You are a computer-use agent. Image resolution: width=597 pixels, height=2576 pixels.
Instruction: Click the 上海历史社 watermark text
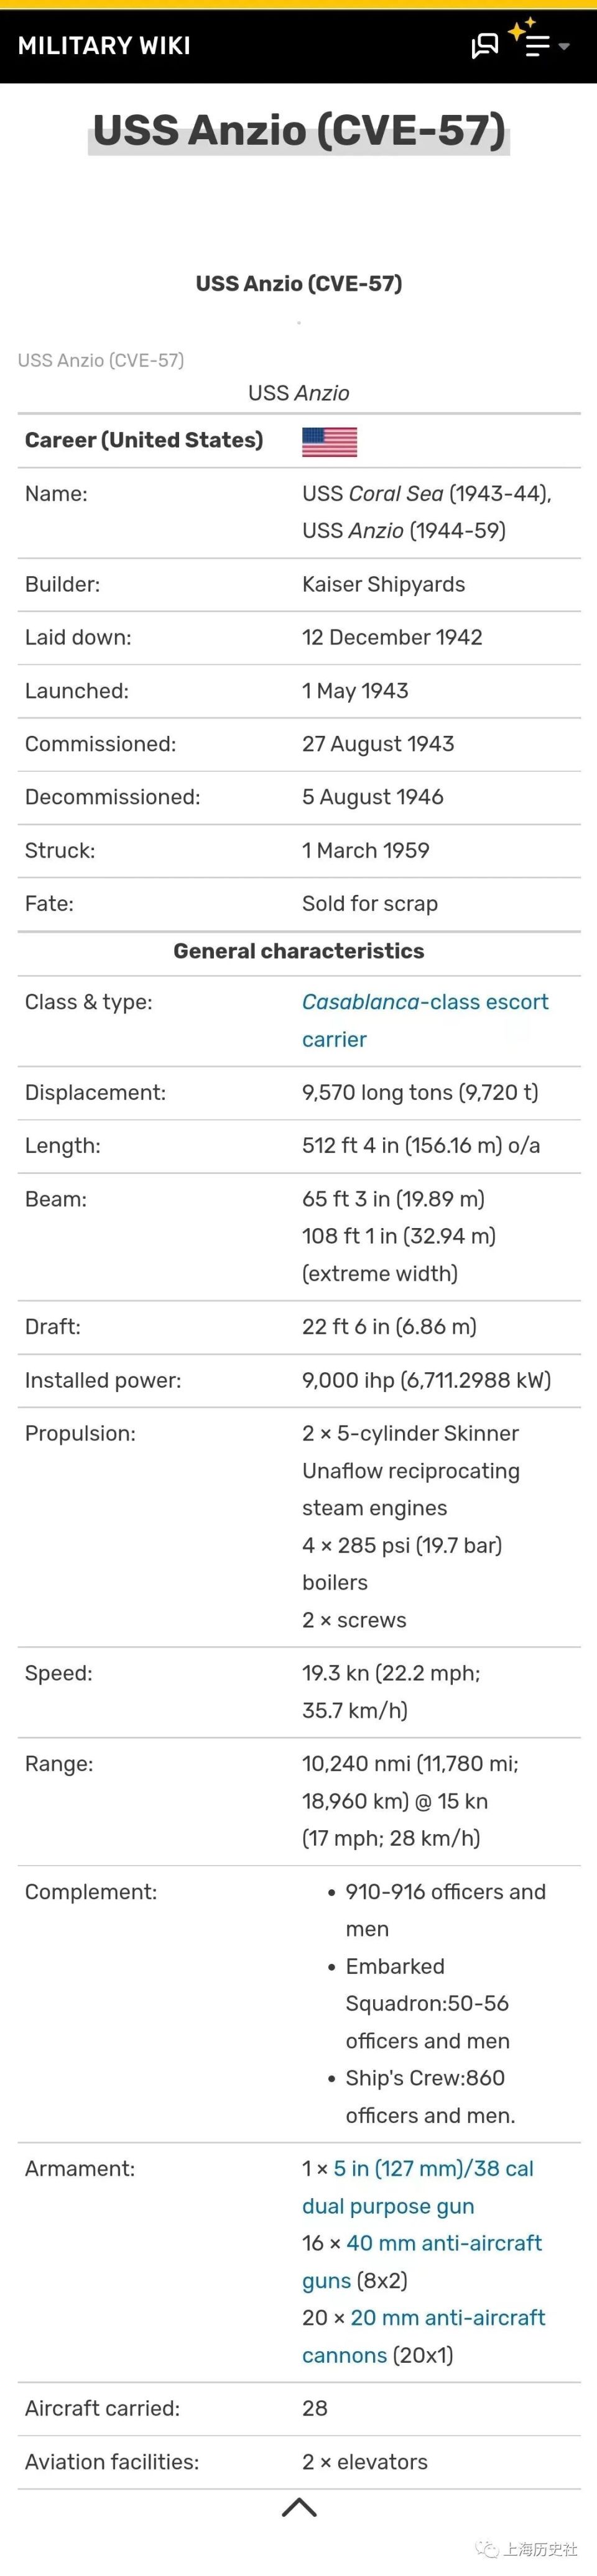[x=541, y=2549]
